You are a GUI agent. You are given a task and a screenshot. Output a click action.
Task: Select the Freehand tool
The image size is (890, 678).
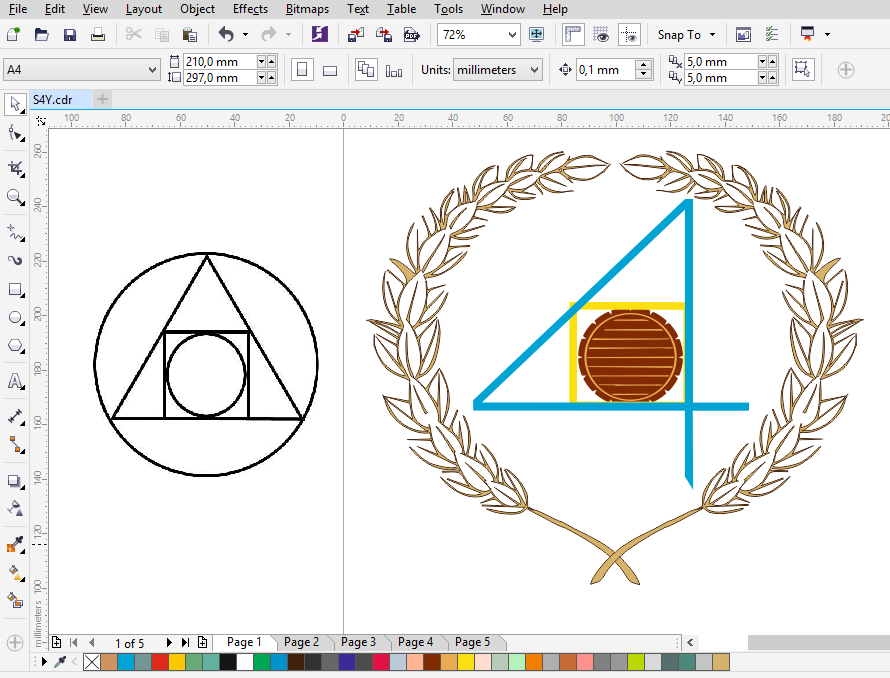click(x=15, y=232)
